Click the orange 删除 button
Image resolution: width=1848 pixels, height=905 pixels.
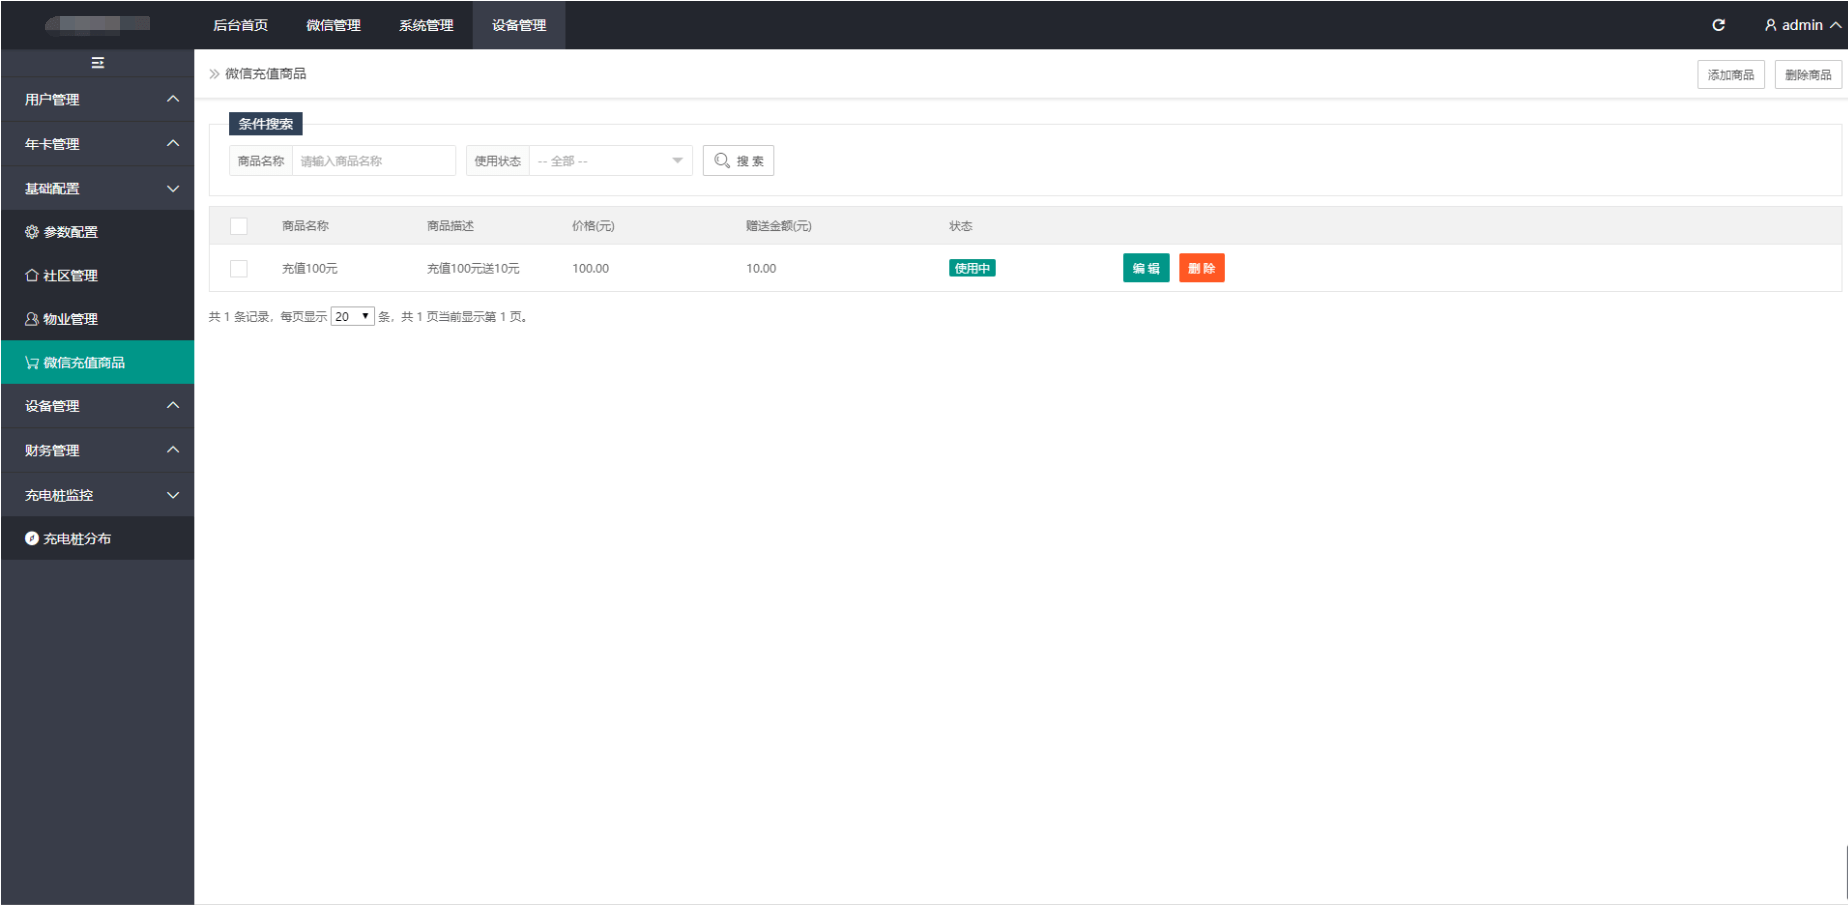pyautogui.click(x=1202, y=268)
